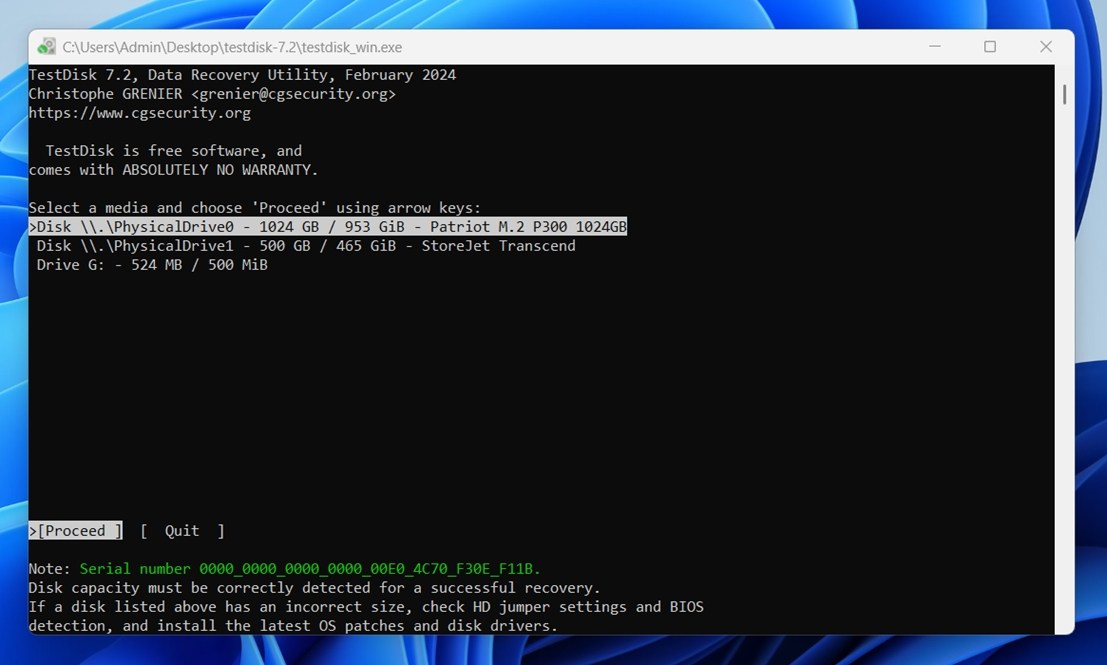Viewport: 1107px width, 665px height.
Task: Click the green serial number text
Action: click(310, 569)
